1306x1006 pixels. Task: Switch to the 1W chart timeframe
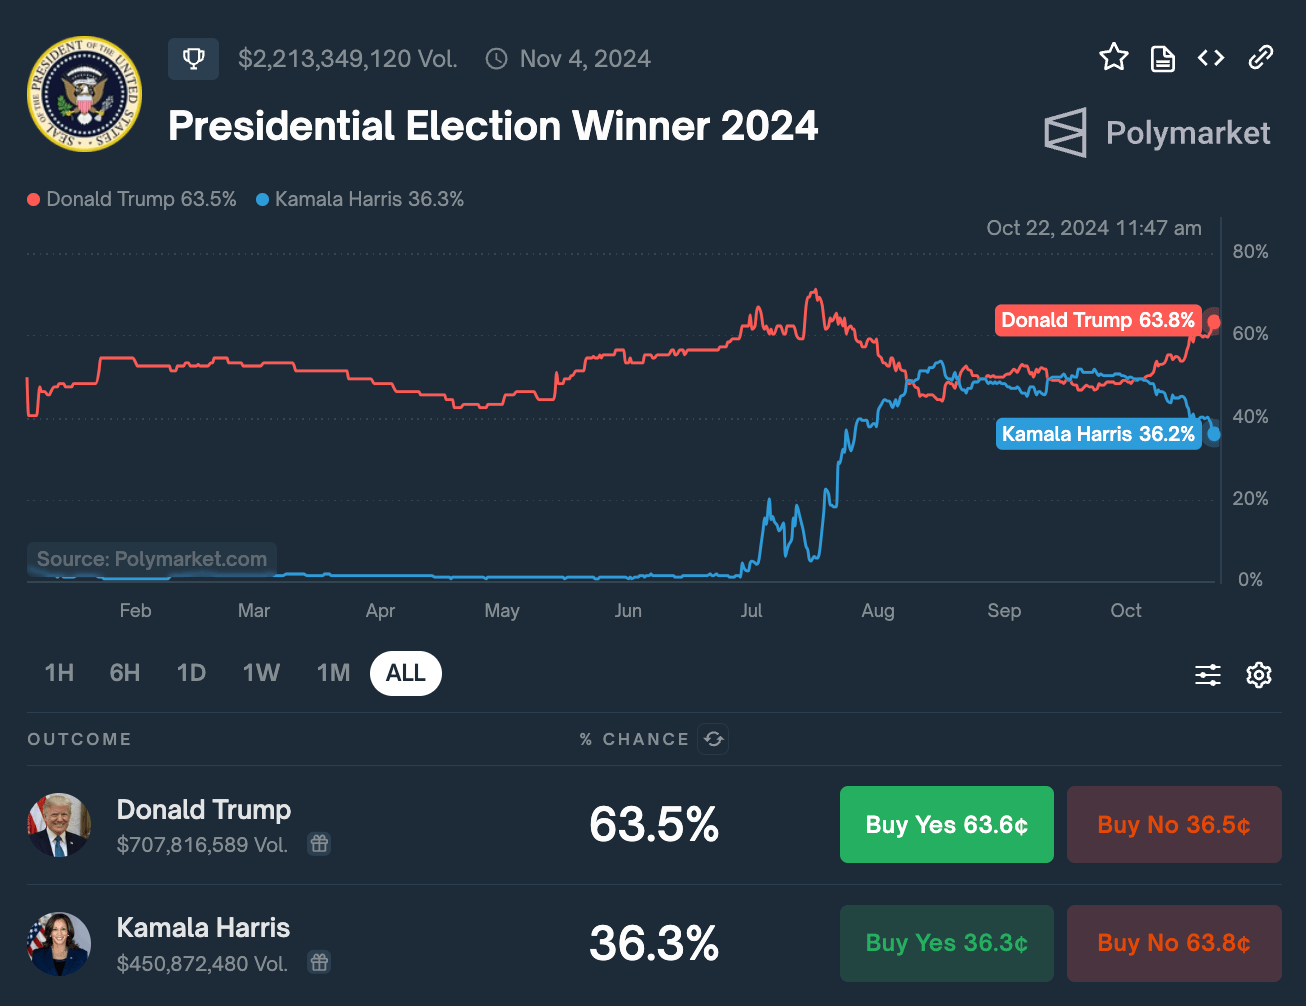(261, 673)
